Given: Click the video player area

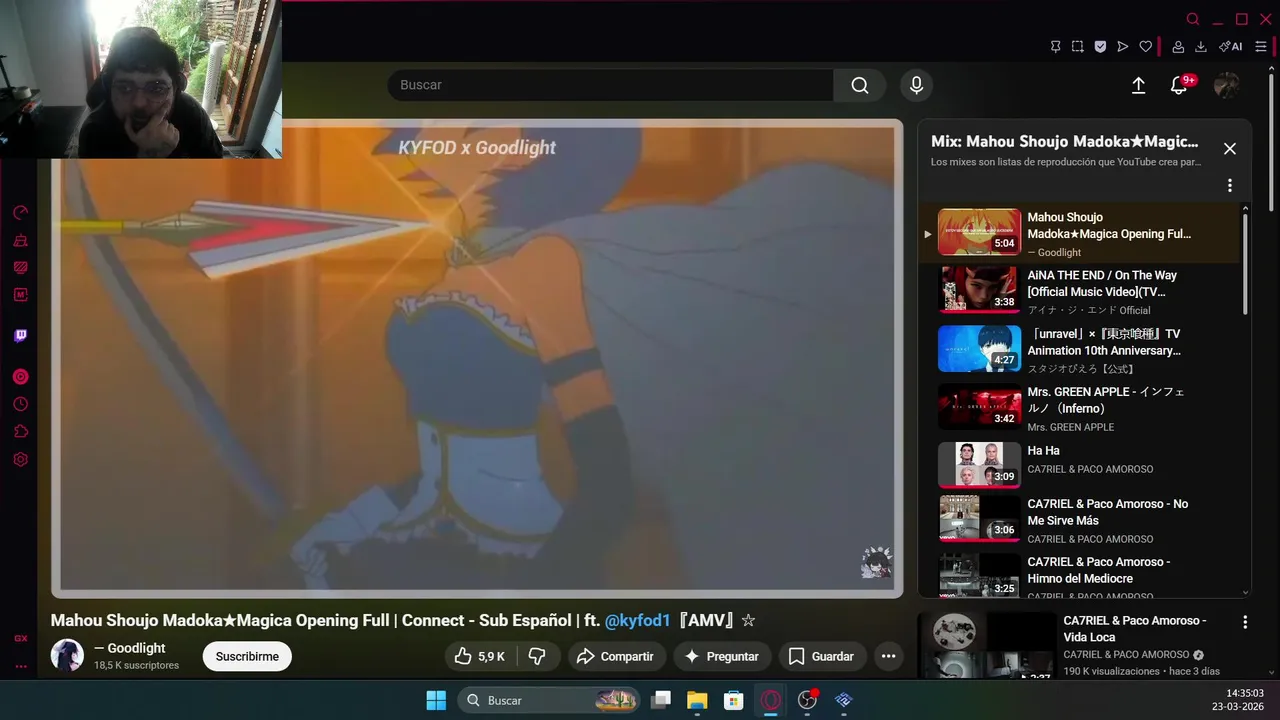Looking at the screenshot, I should [x=477, y=358].
